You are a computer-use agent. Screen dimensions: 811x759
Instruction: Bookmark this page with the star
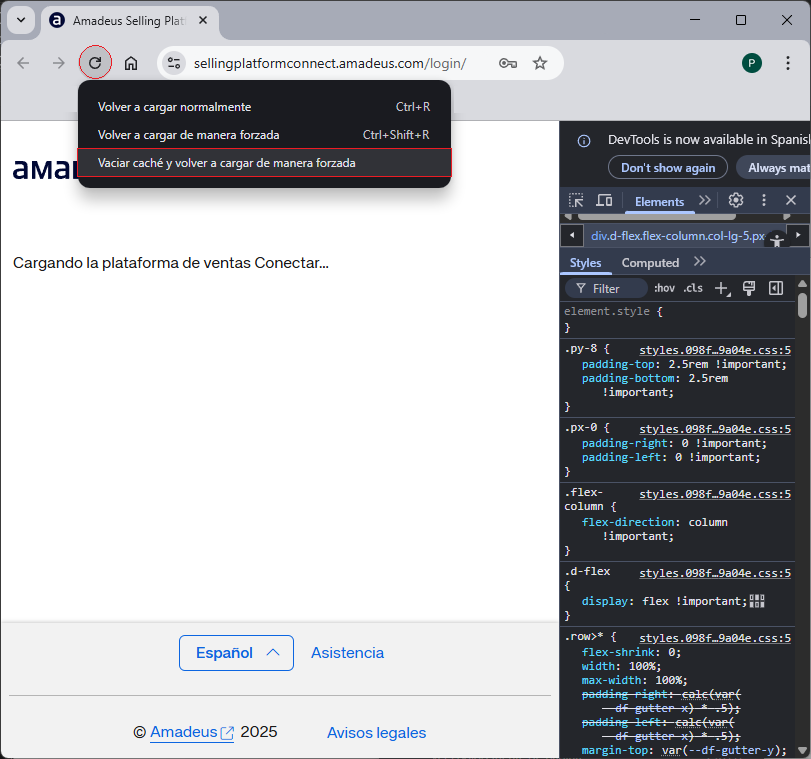540,63
